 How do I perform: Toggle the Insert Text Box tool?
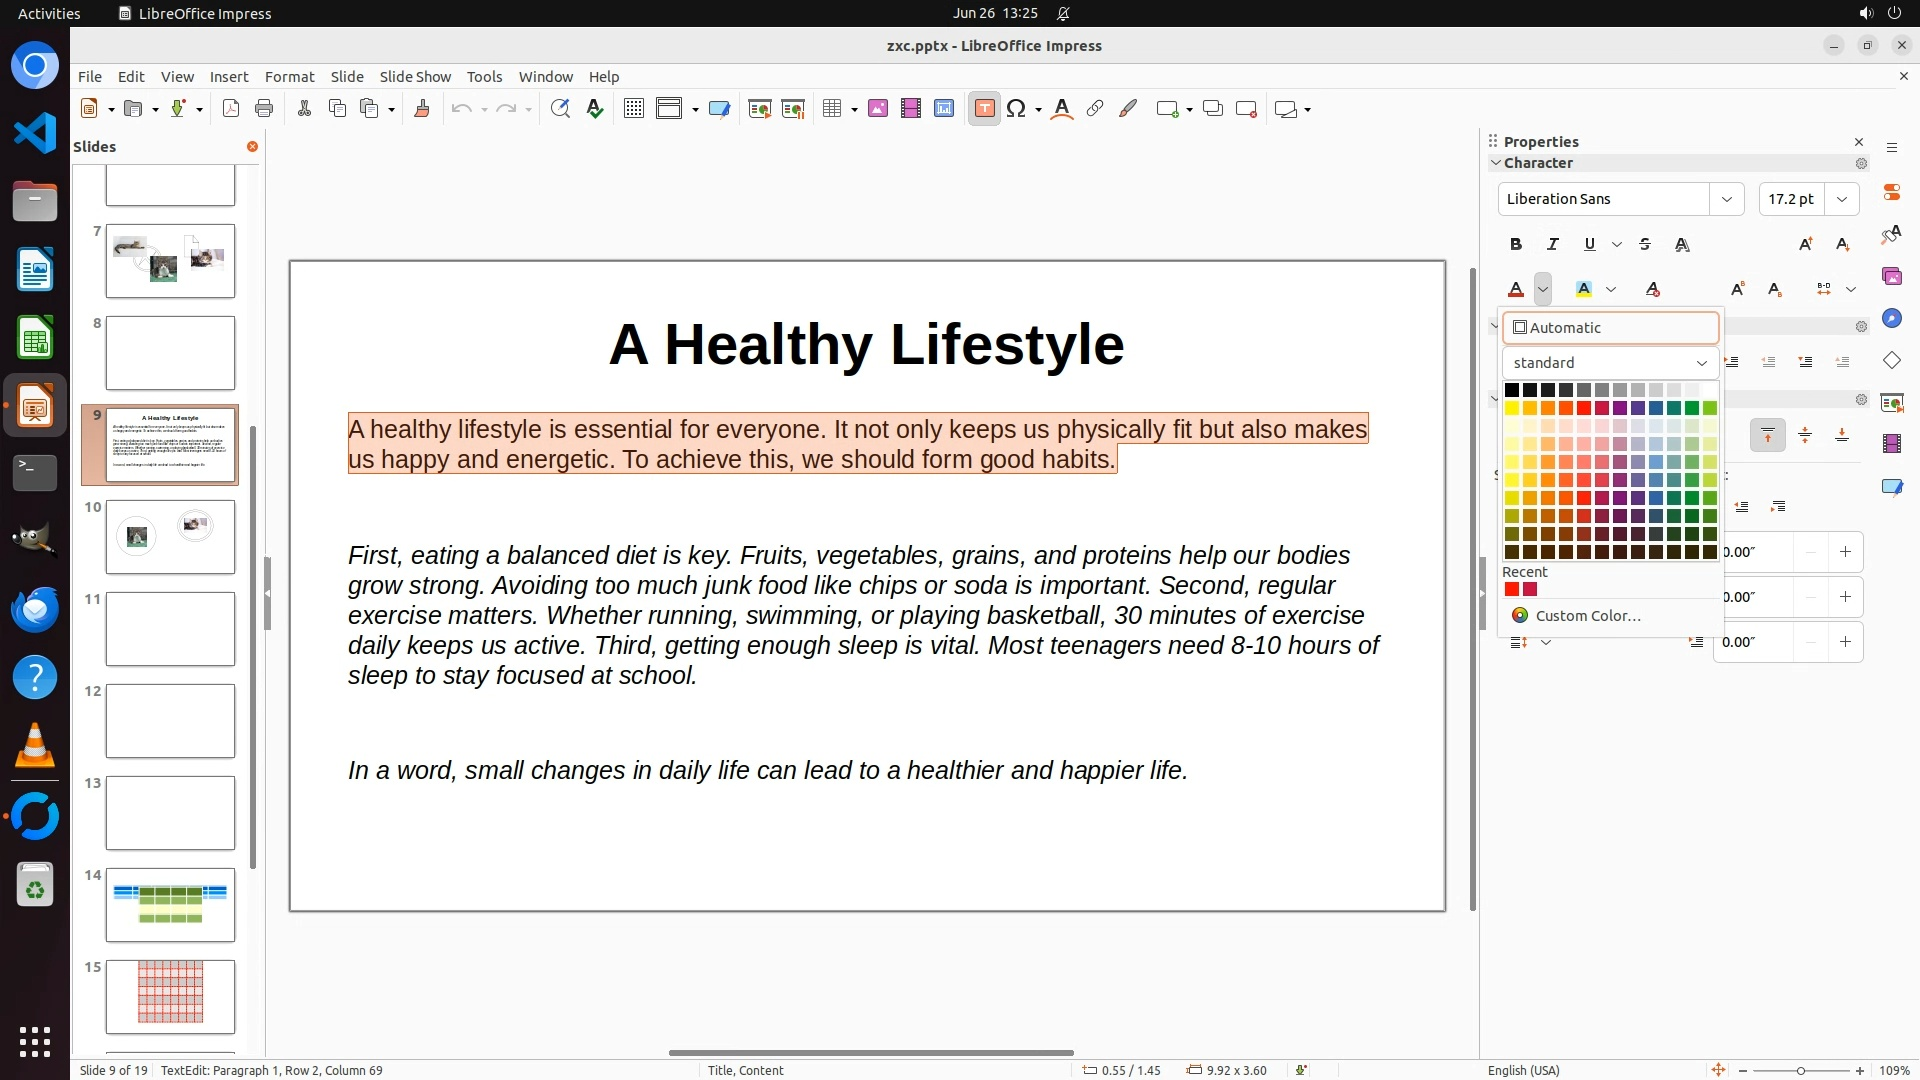(x=984, y=109)
